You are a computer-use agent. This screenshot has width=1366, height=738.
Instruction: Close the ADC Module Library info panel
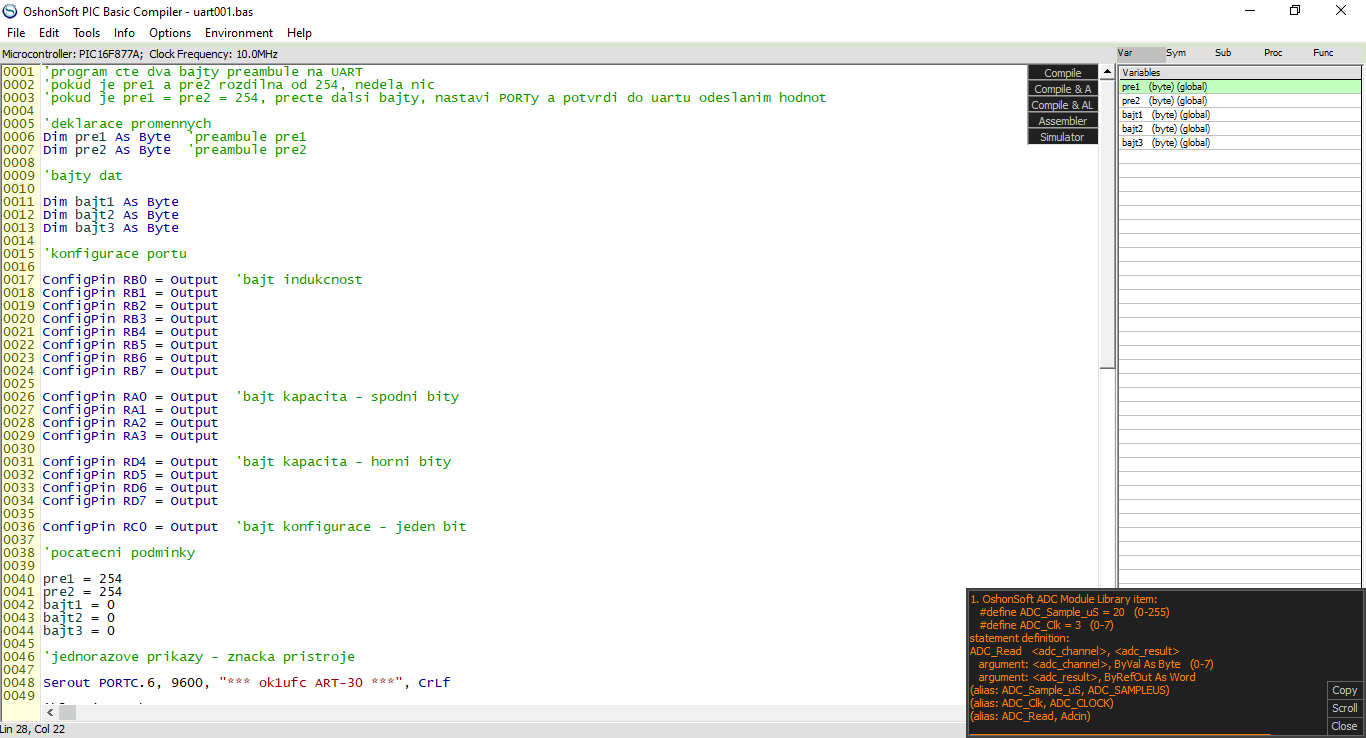(1344, 726)
